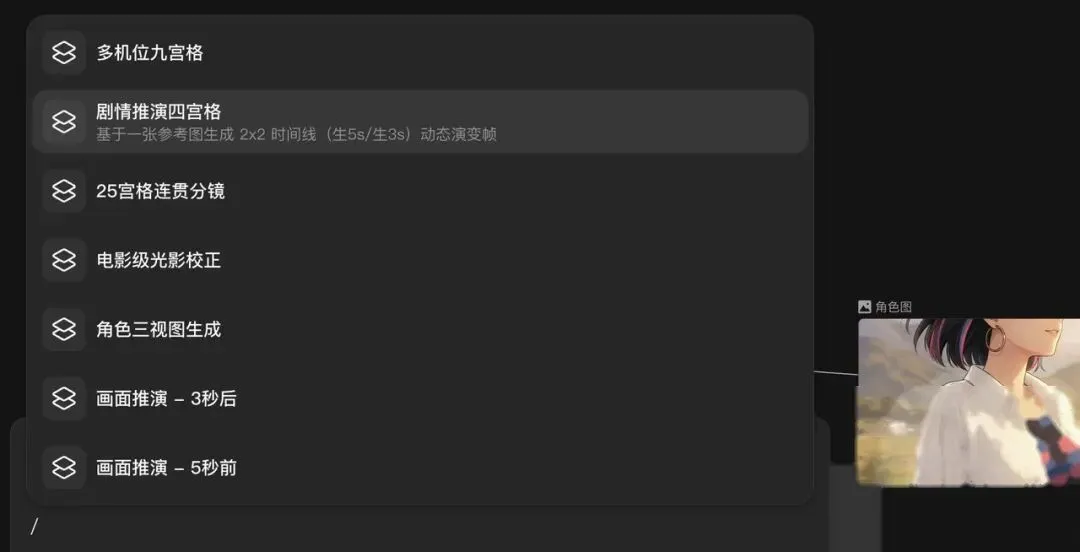The height and width of the screenshot is (552, 1080).
Task: Click the 角色图 node label
Action: click(x=893, y=307)
